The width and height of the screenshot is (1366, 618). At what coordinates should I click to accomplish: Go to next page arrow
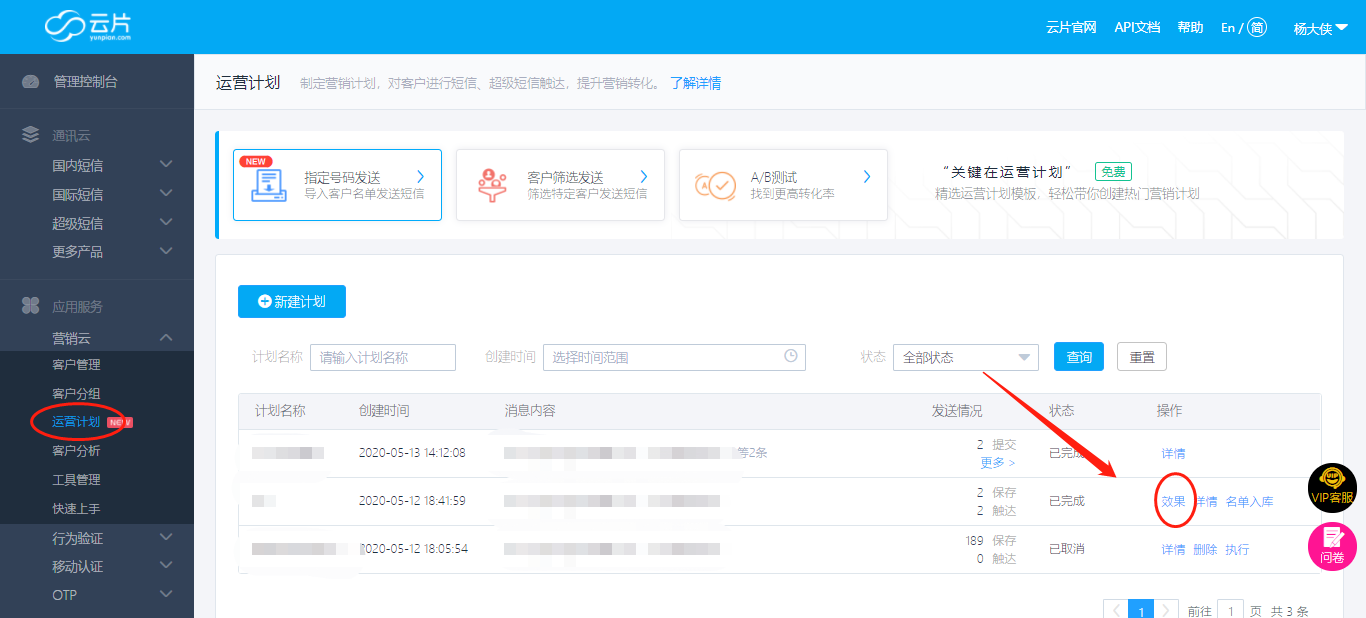click(x=1166, y=610)
